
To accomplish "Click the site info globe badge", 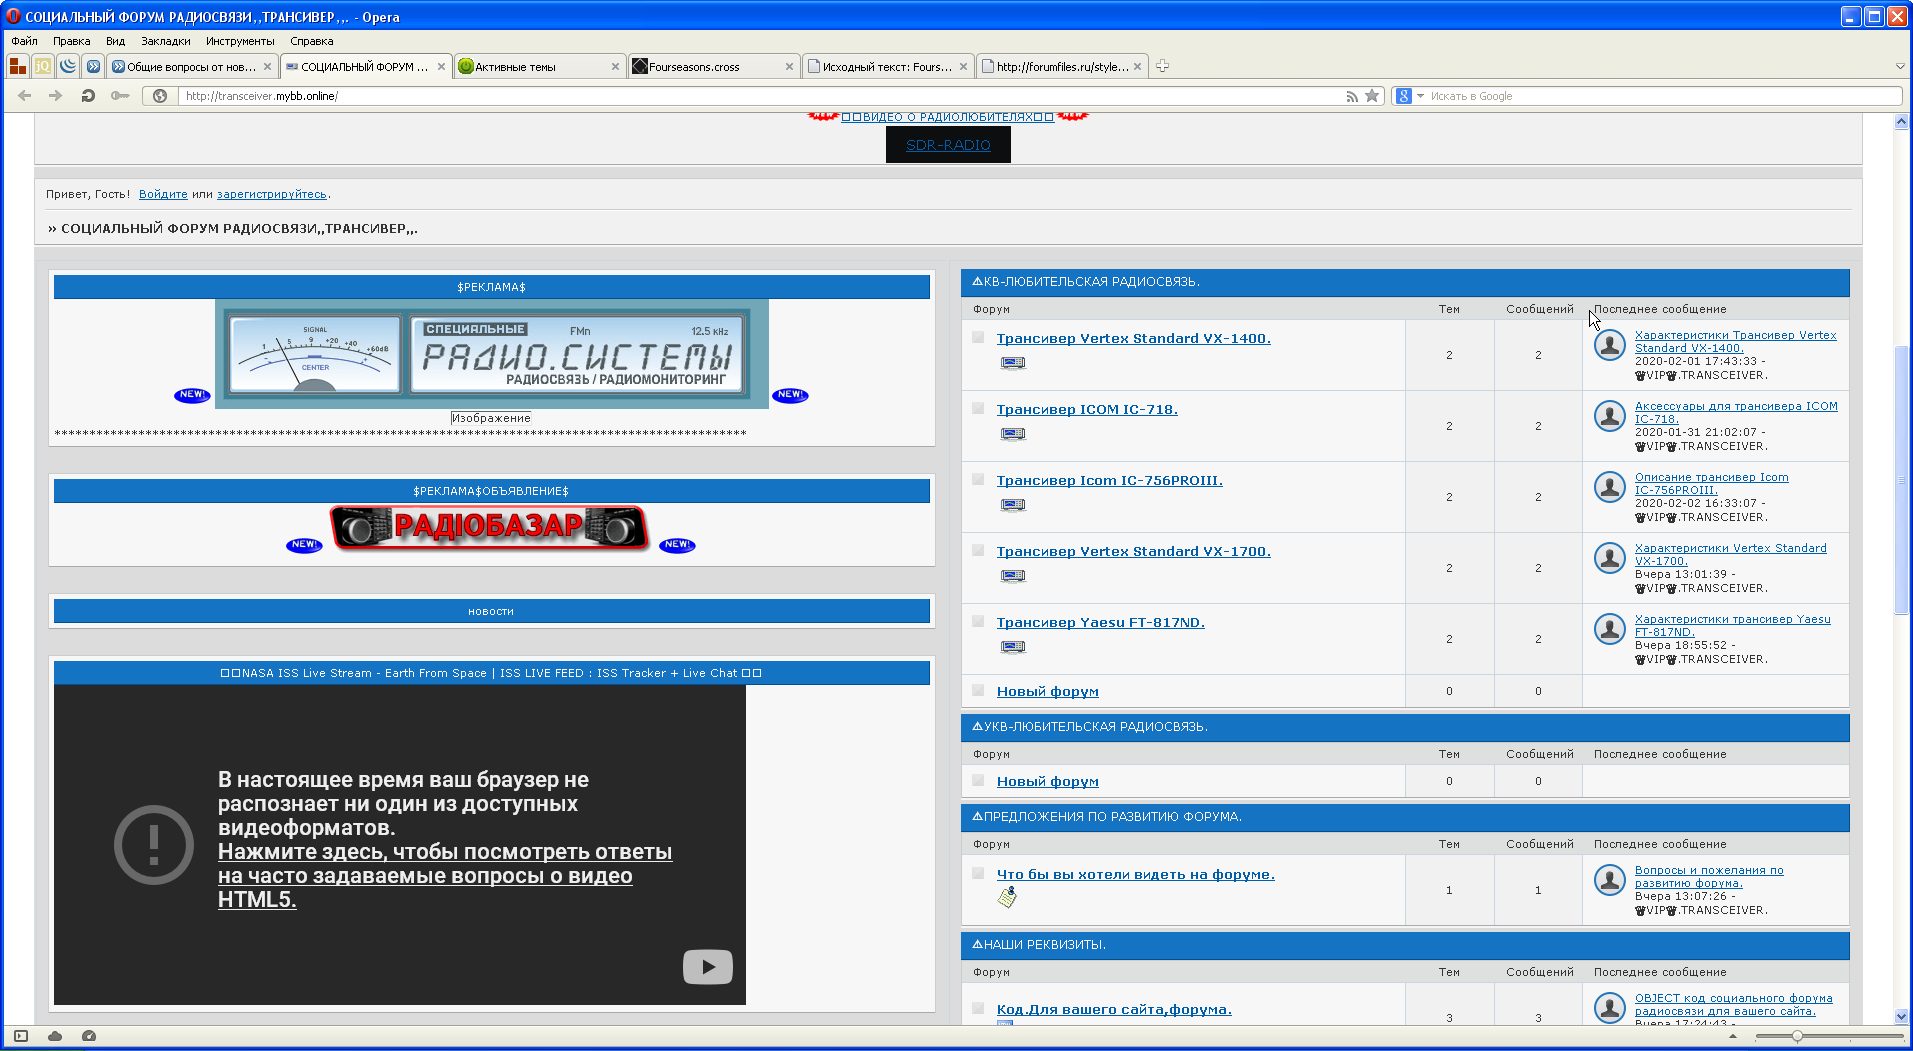I will coord(160,96).
